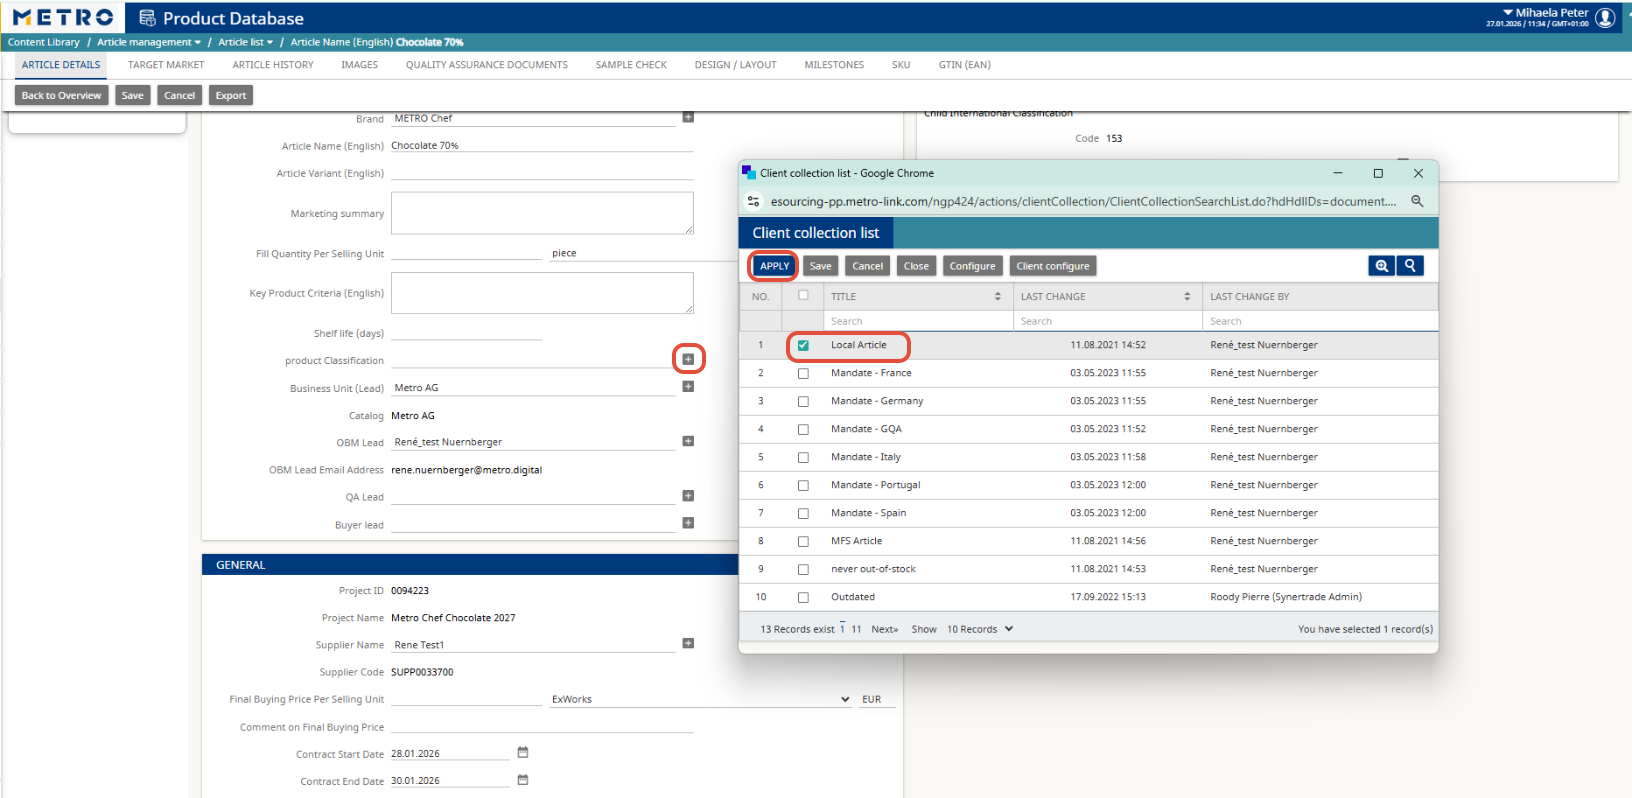Click the Shelf life (days) input field

tap(466, 333)
